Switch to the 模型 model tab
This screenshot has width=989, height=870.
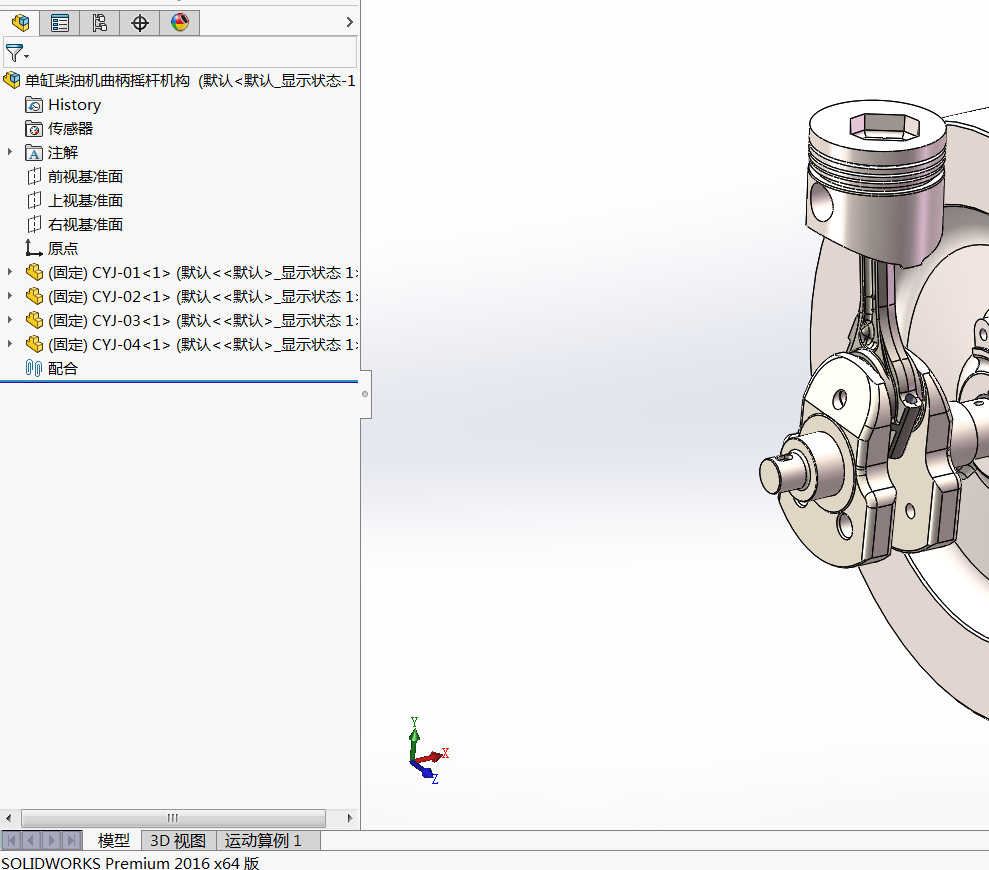114,840
